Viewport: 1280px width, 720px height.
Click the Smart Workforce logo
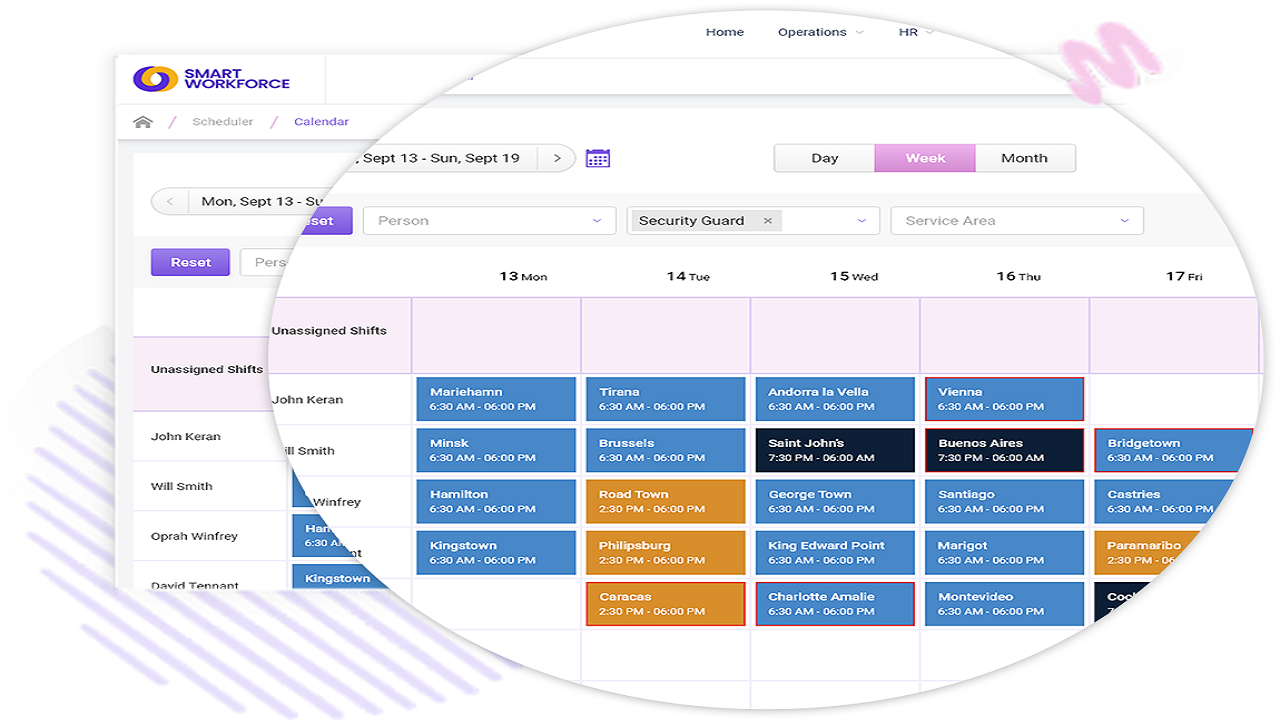point(212,79)
